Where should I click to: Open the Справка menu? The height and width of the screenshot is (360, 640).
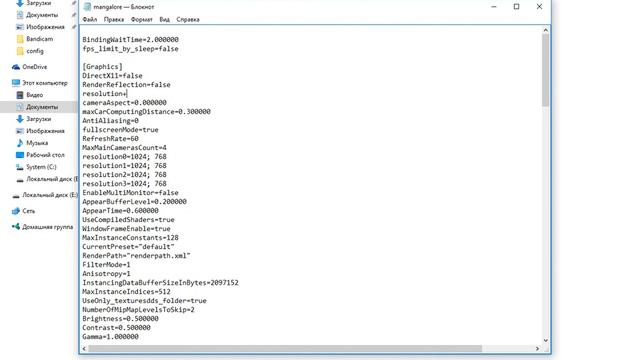click(188, 20)
